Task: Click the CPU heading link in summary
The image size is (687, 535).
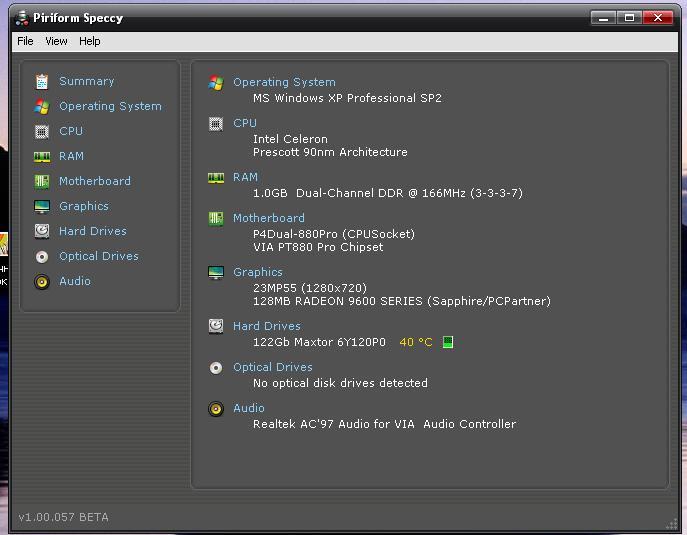Action: point(244,124)
